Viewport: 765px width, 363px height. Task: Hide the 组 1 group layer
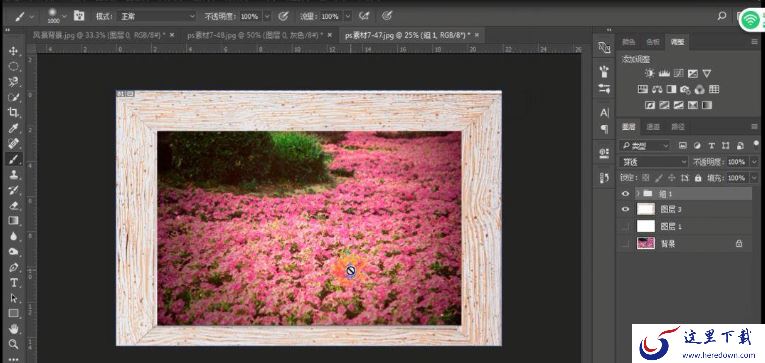coord(625,194)
